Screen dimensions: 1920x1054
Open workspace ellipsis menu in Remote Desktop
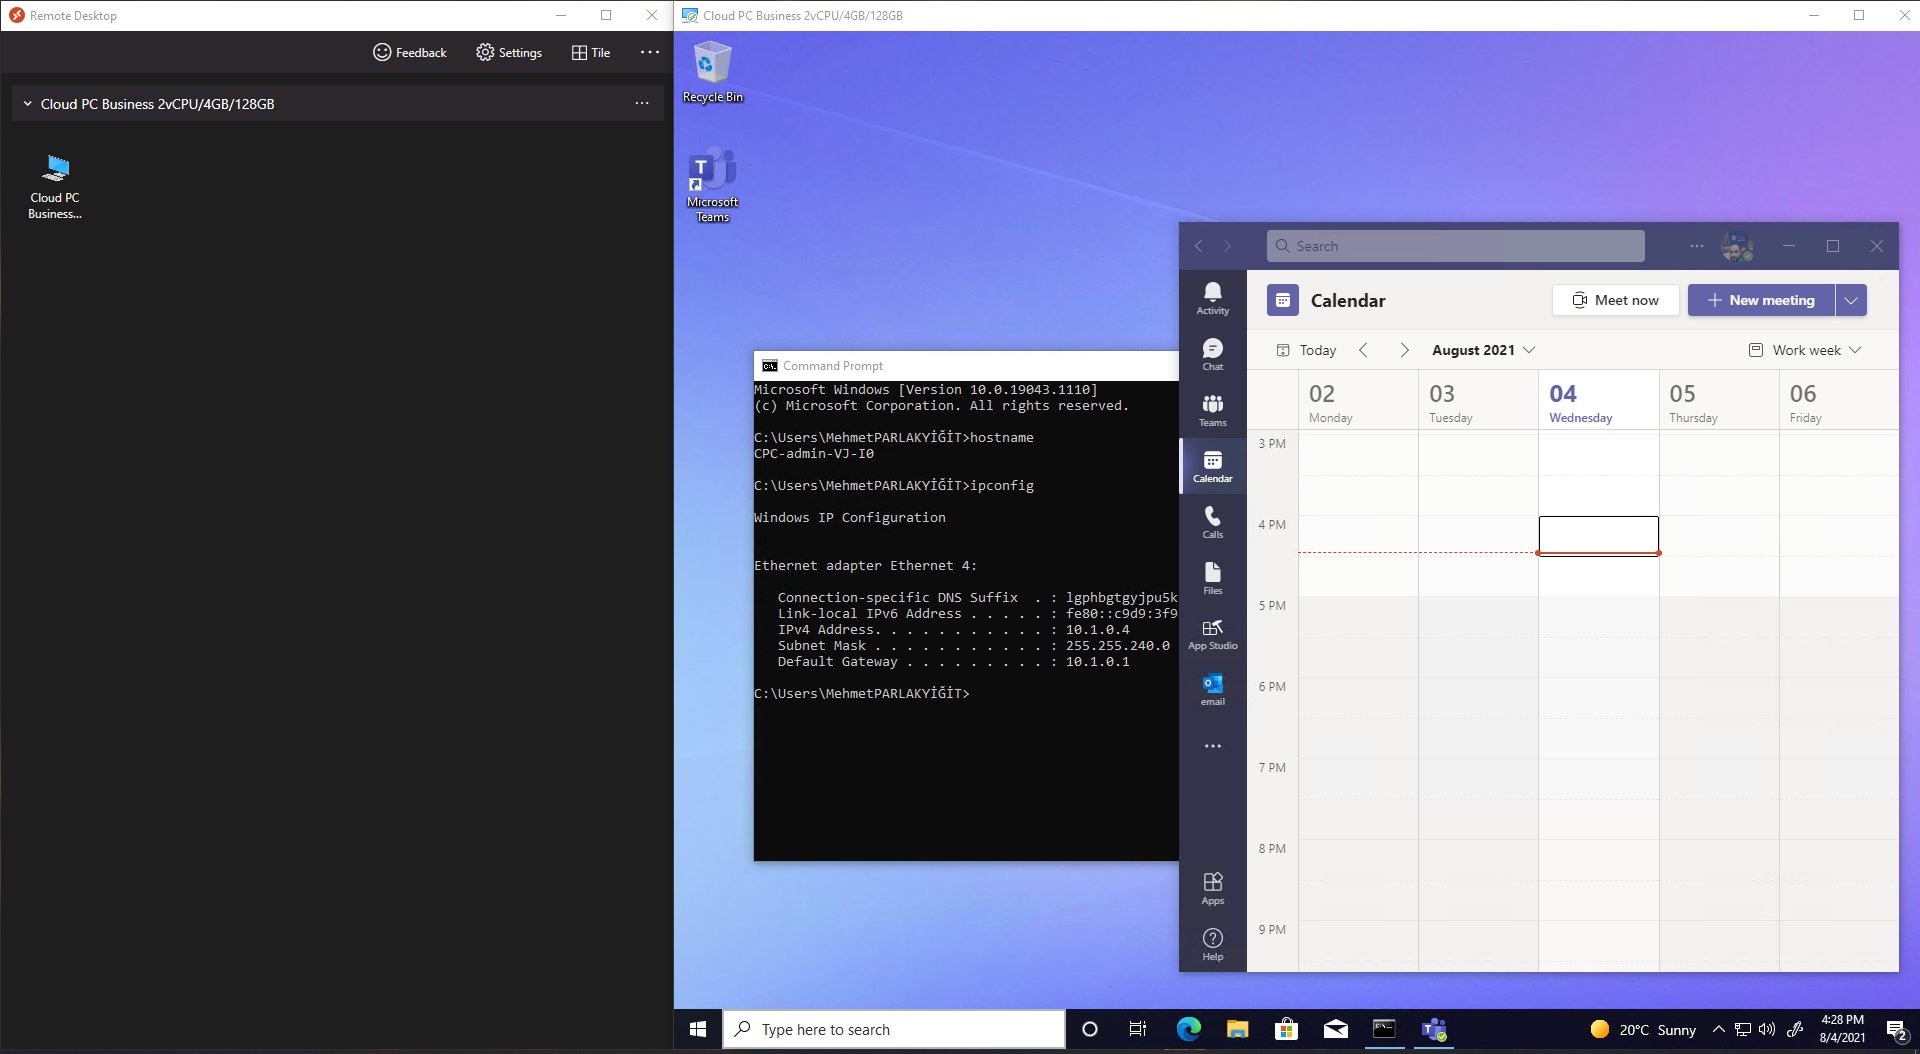642,104
